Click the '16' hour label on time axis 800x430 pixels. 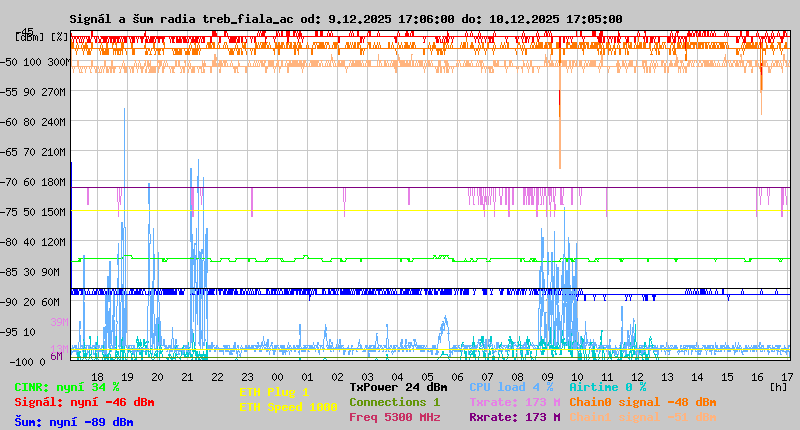[757, 377]
